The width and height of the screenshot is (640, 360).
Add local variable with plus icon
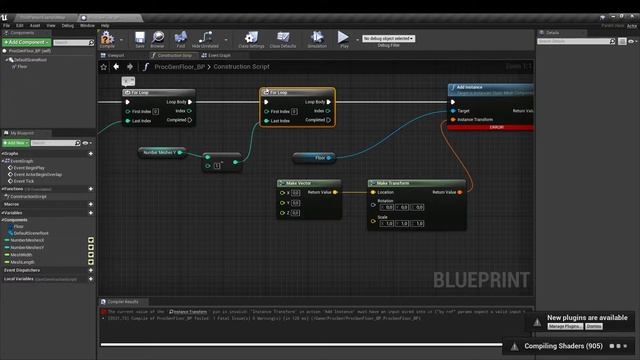tap(91, 279)
